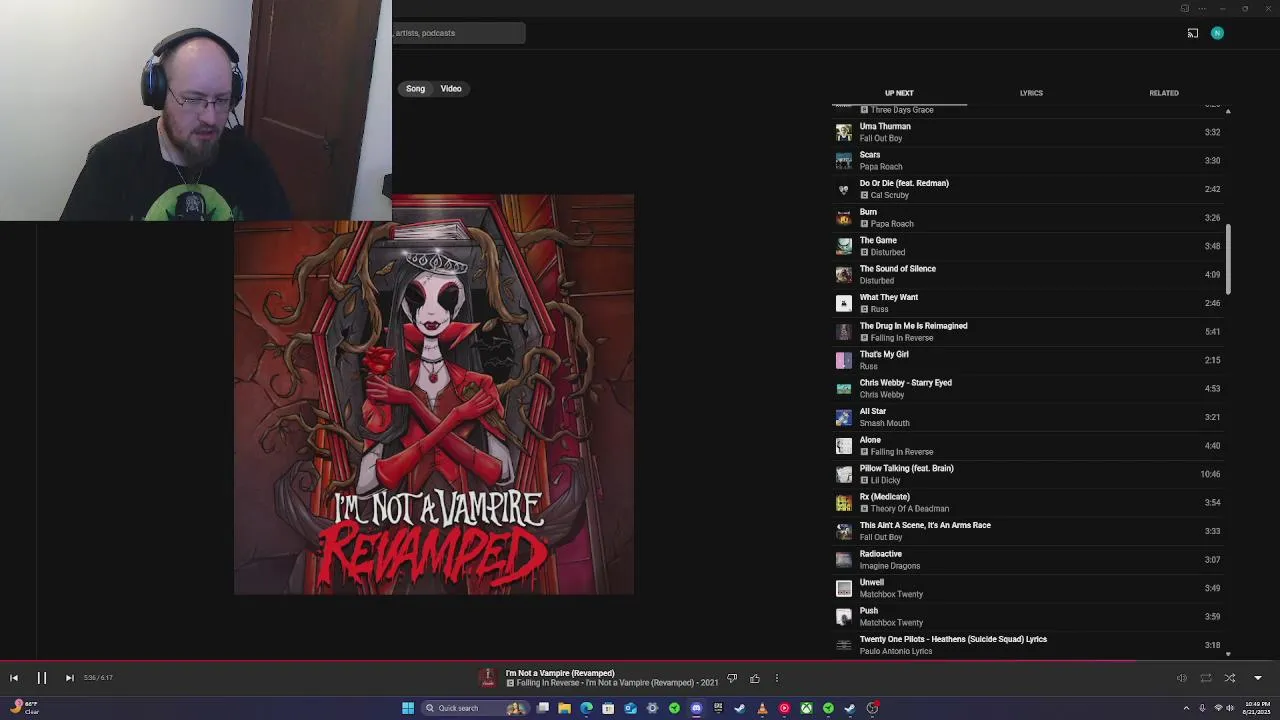Open Task View from the taskbar

pos(543,708)
